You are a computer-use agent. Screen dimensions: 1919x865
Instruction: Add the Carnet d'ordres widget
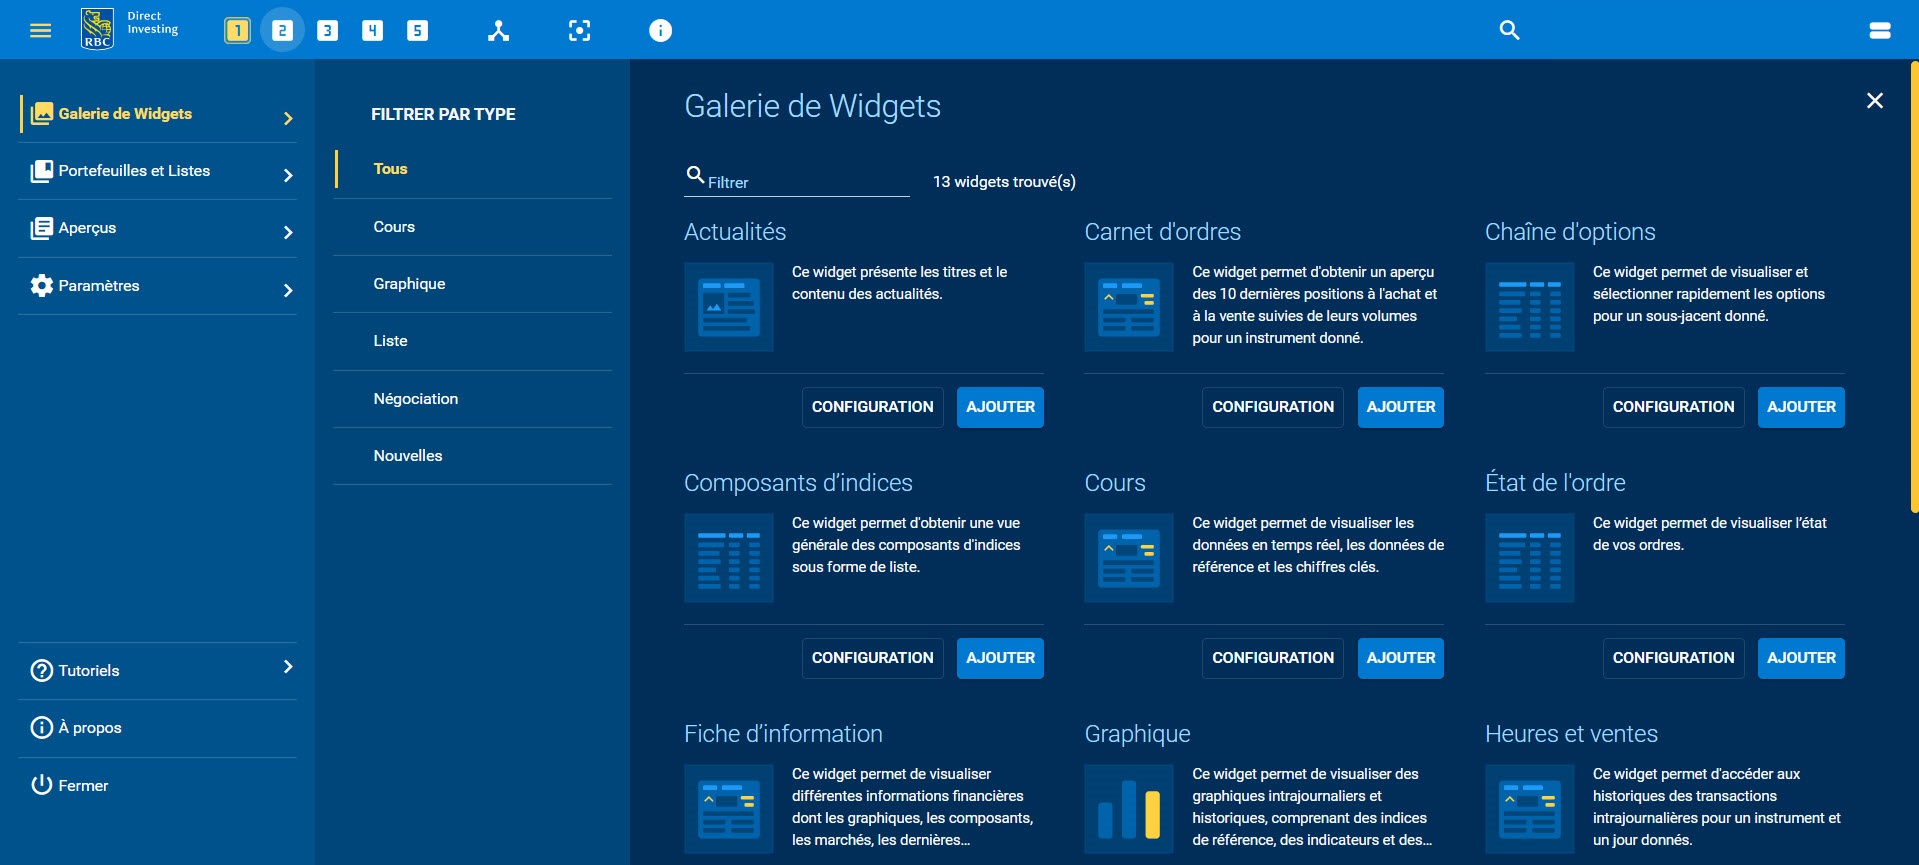tap(1401, 407)
